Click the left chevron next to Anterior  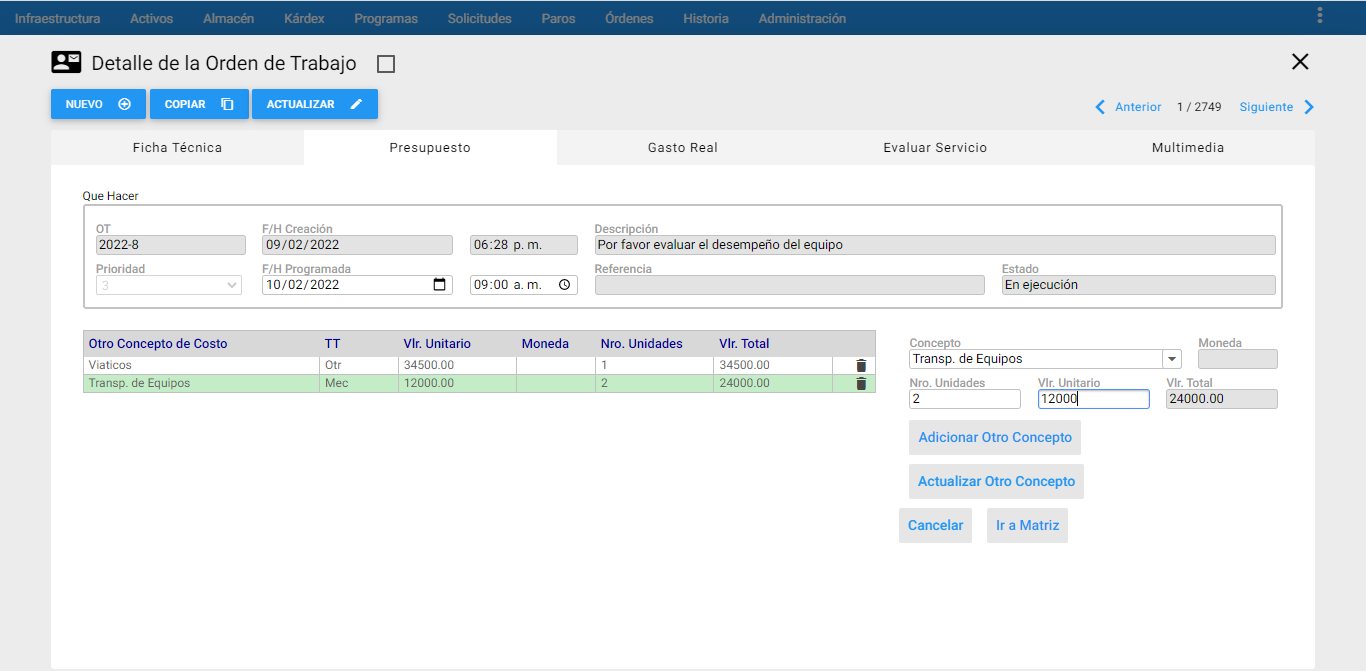pos(1101,107)
